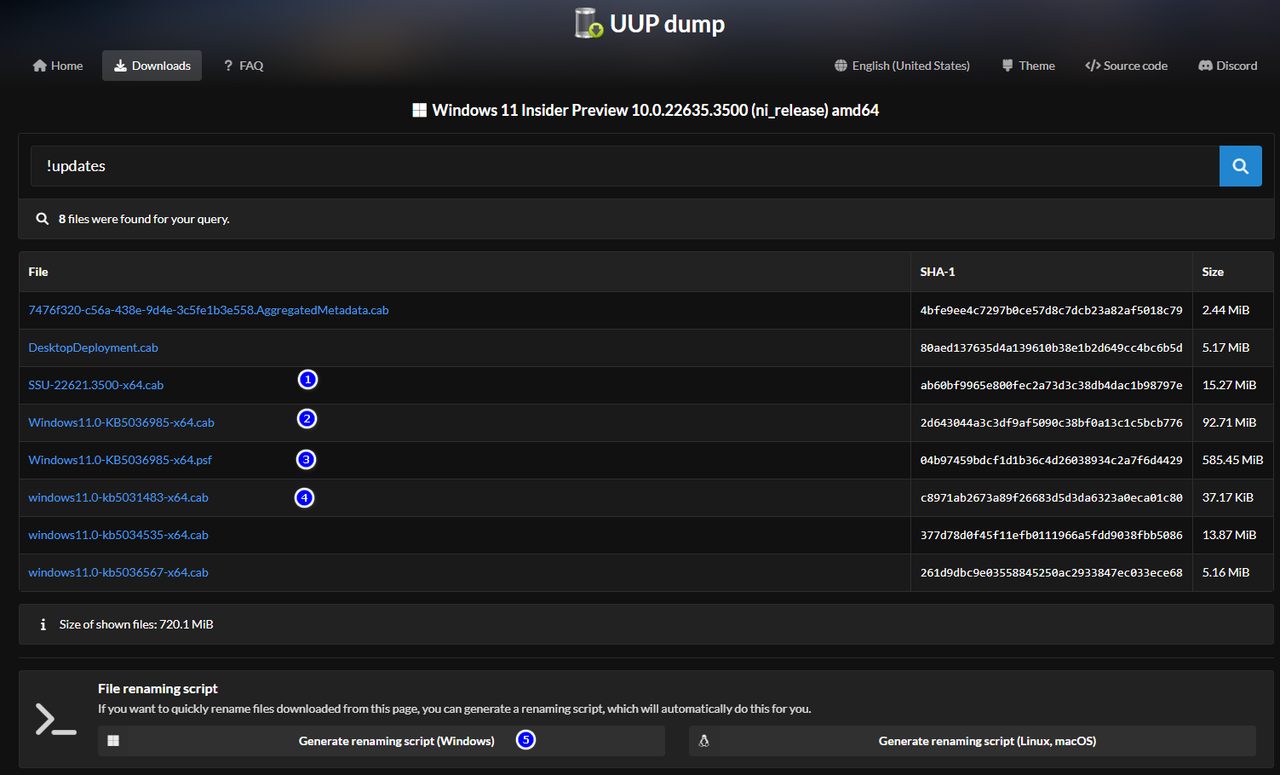
Task: Click SHA-1 hash starting 80aed137635d
Action: click(x=1051, y=348)
